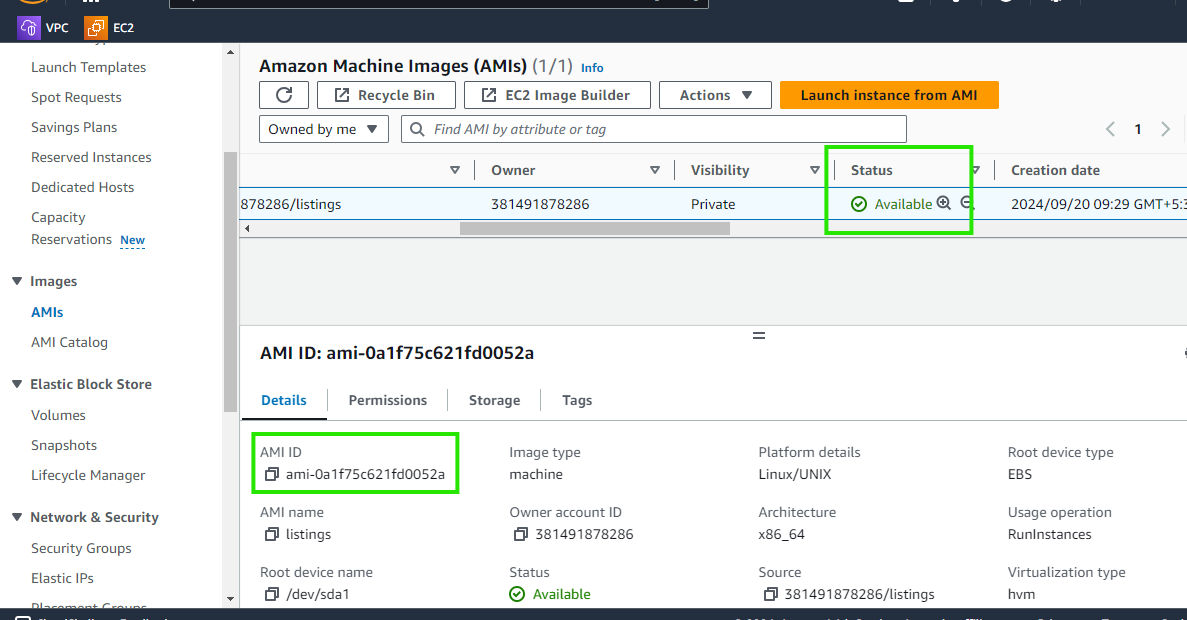1187x620 pixels.
Task: Open the Recycle Bin button
Action: [x=386, y=95]
